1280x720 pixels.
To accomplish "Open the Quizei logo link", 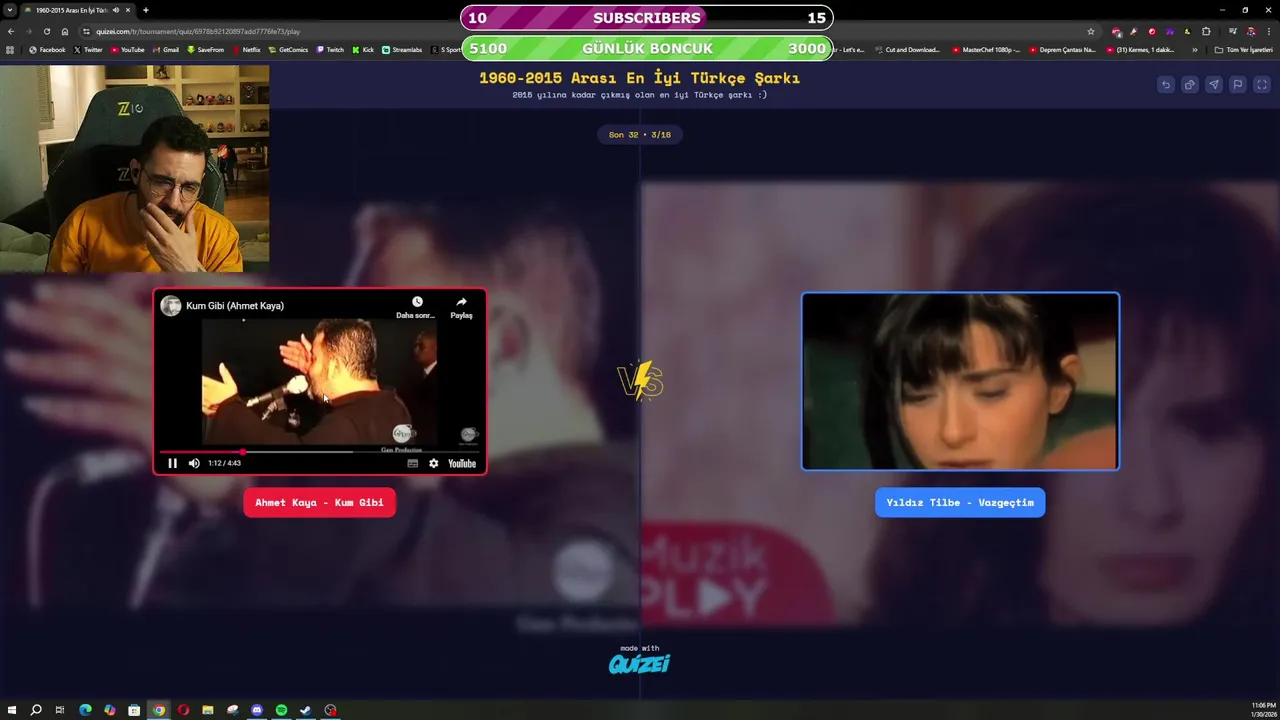I will (x=639, y=663).
